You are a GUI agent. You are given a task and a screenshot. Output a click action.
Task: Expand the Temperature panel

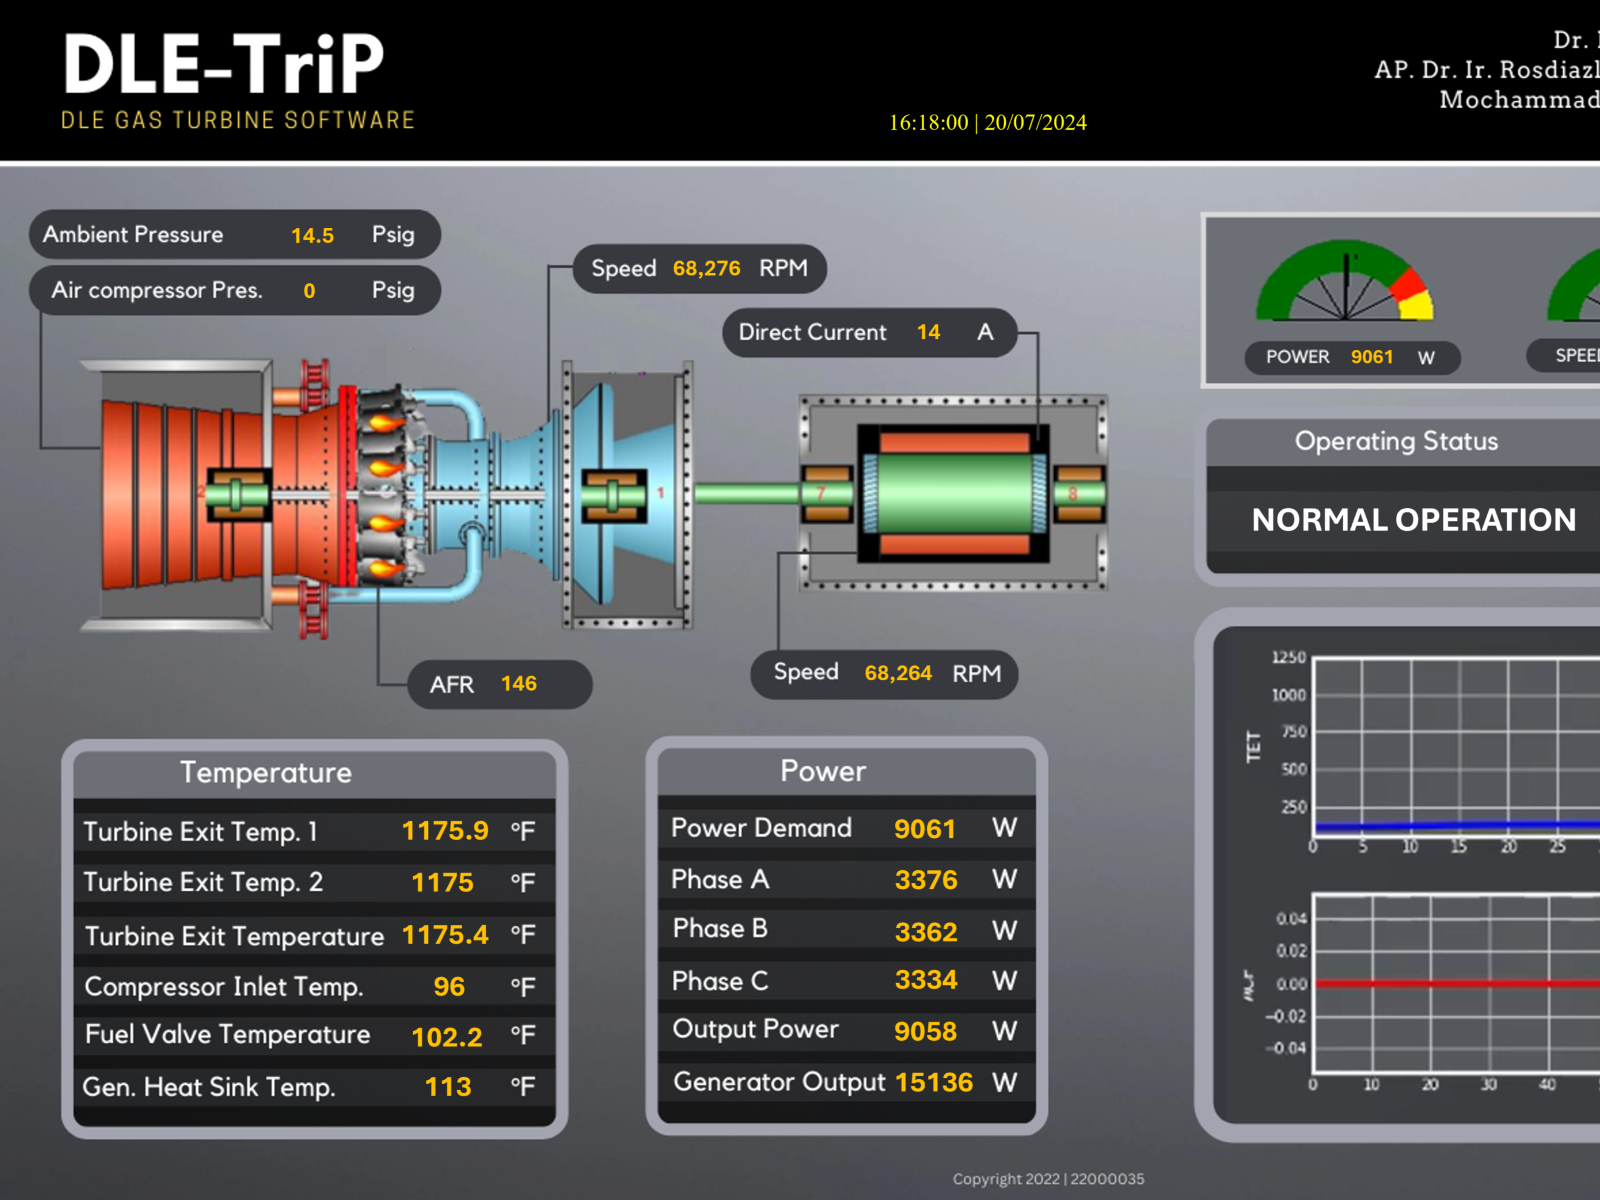pos(265,771)
